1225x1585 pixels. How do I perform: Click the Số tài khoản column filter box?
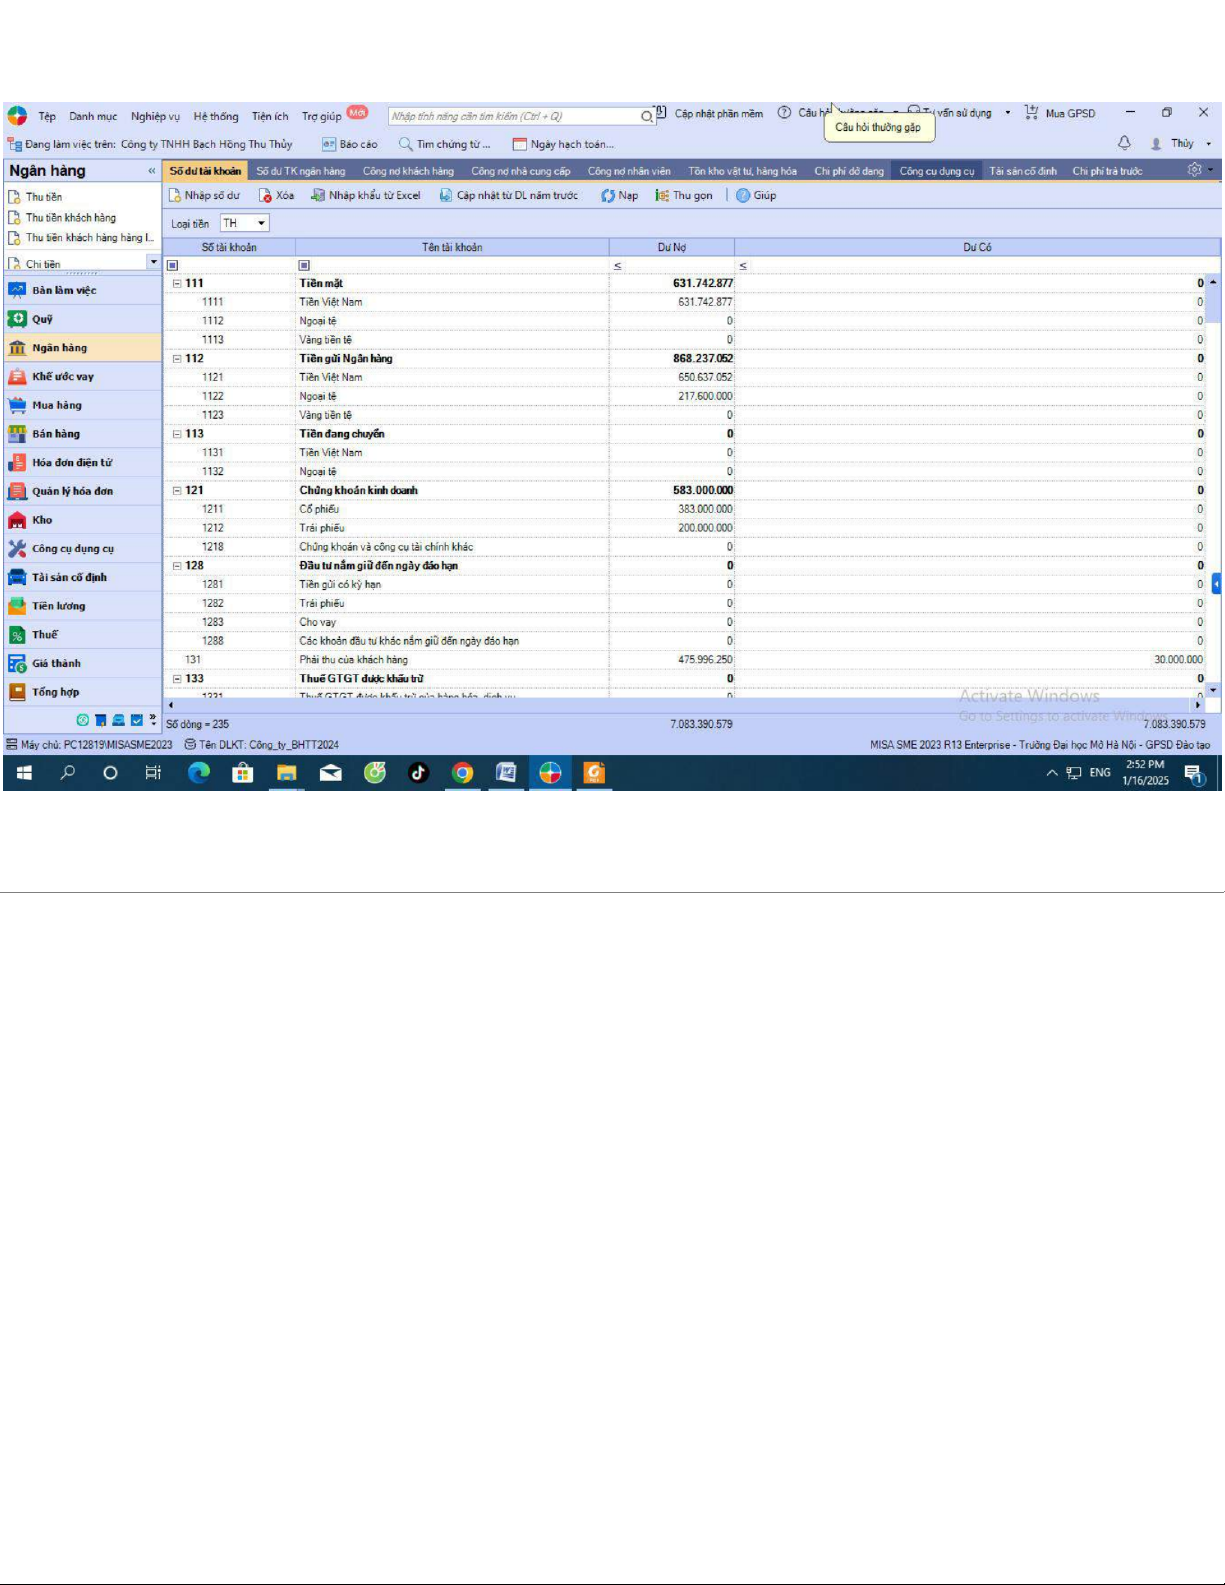click(x=229, y=266)
